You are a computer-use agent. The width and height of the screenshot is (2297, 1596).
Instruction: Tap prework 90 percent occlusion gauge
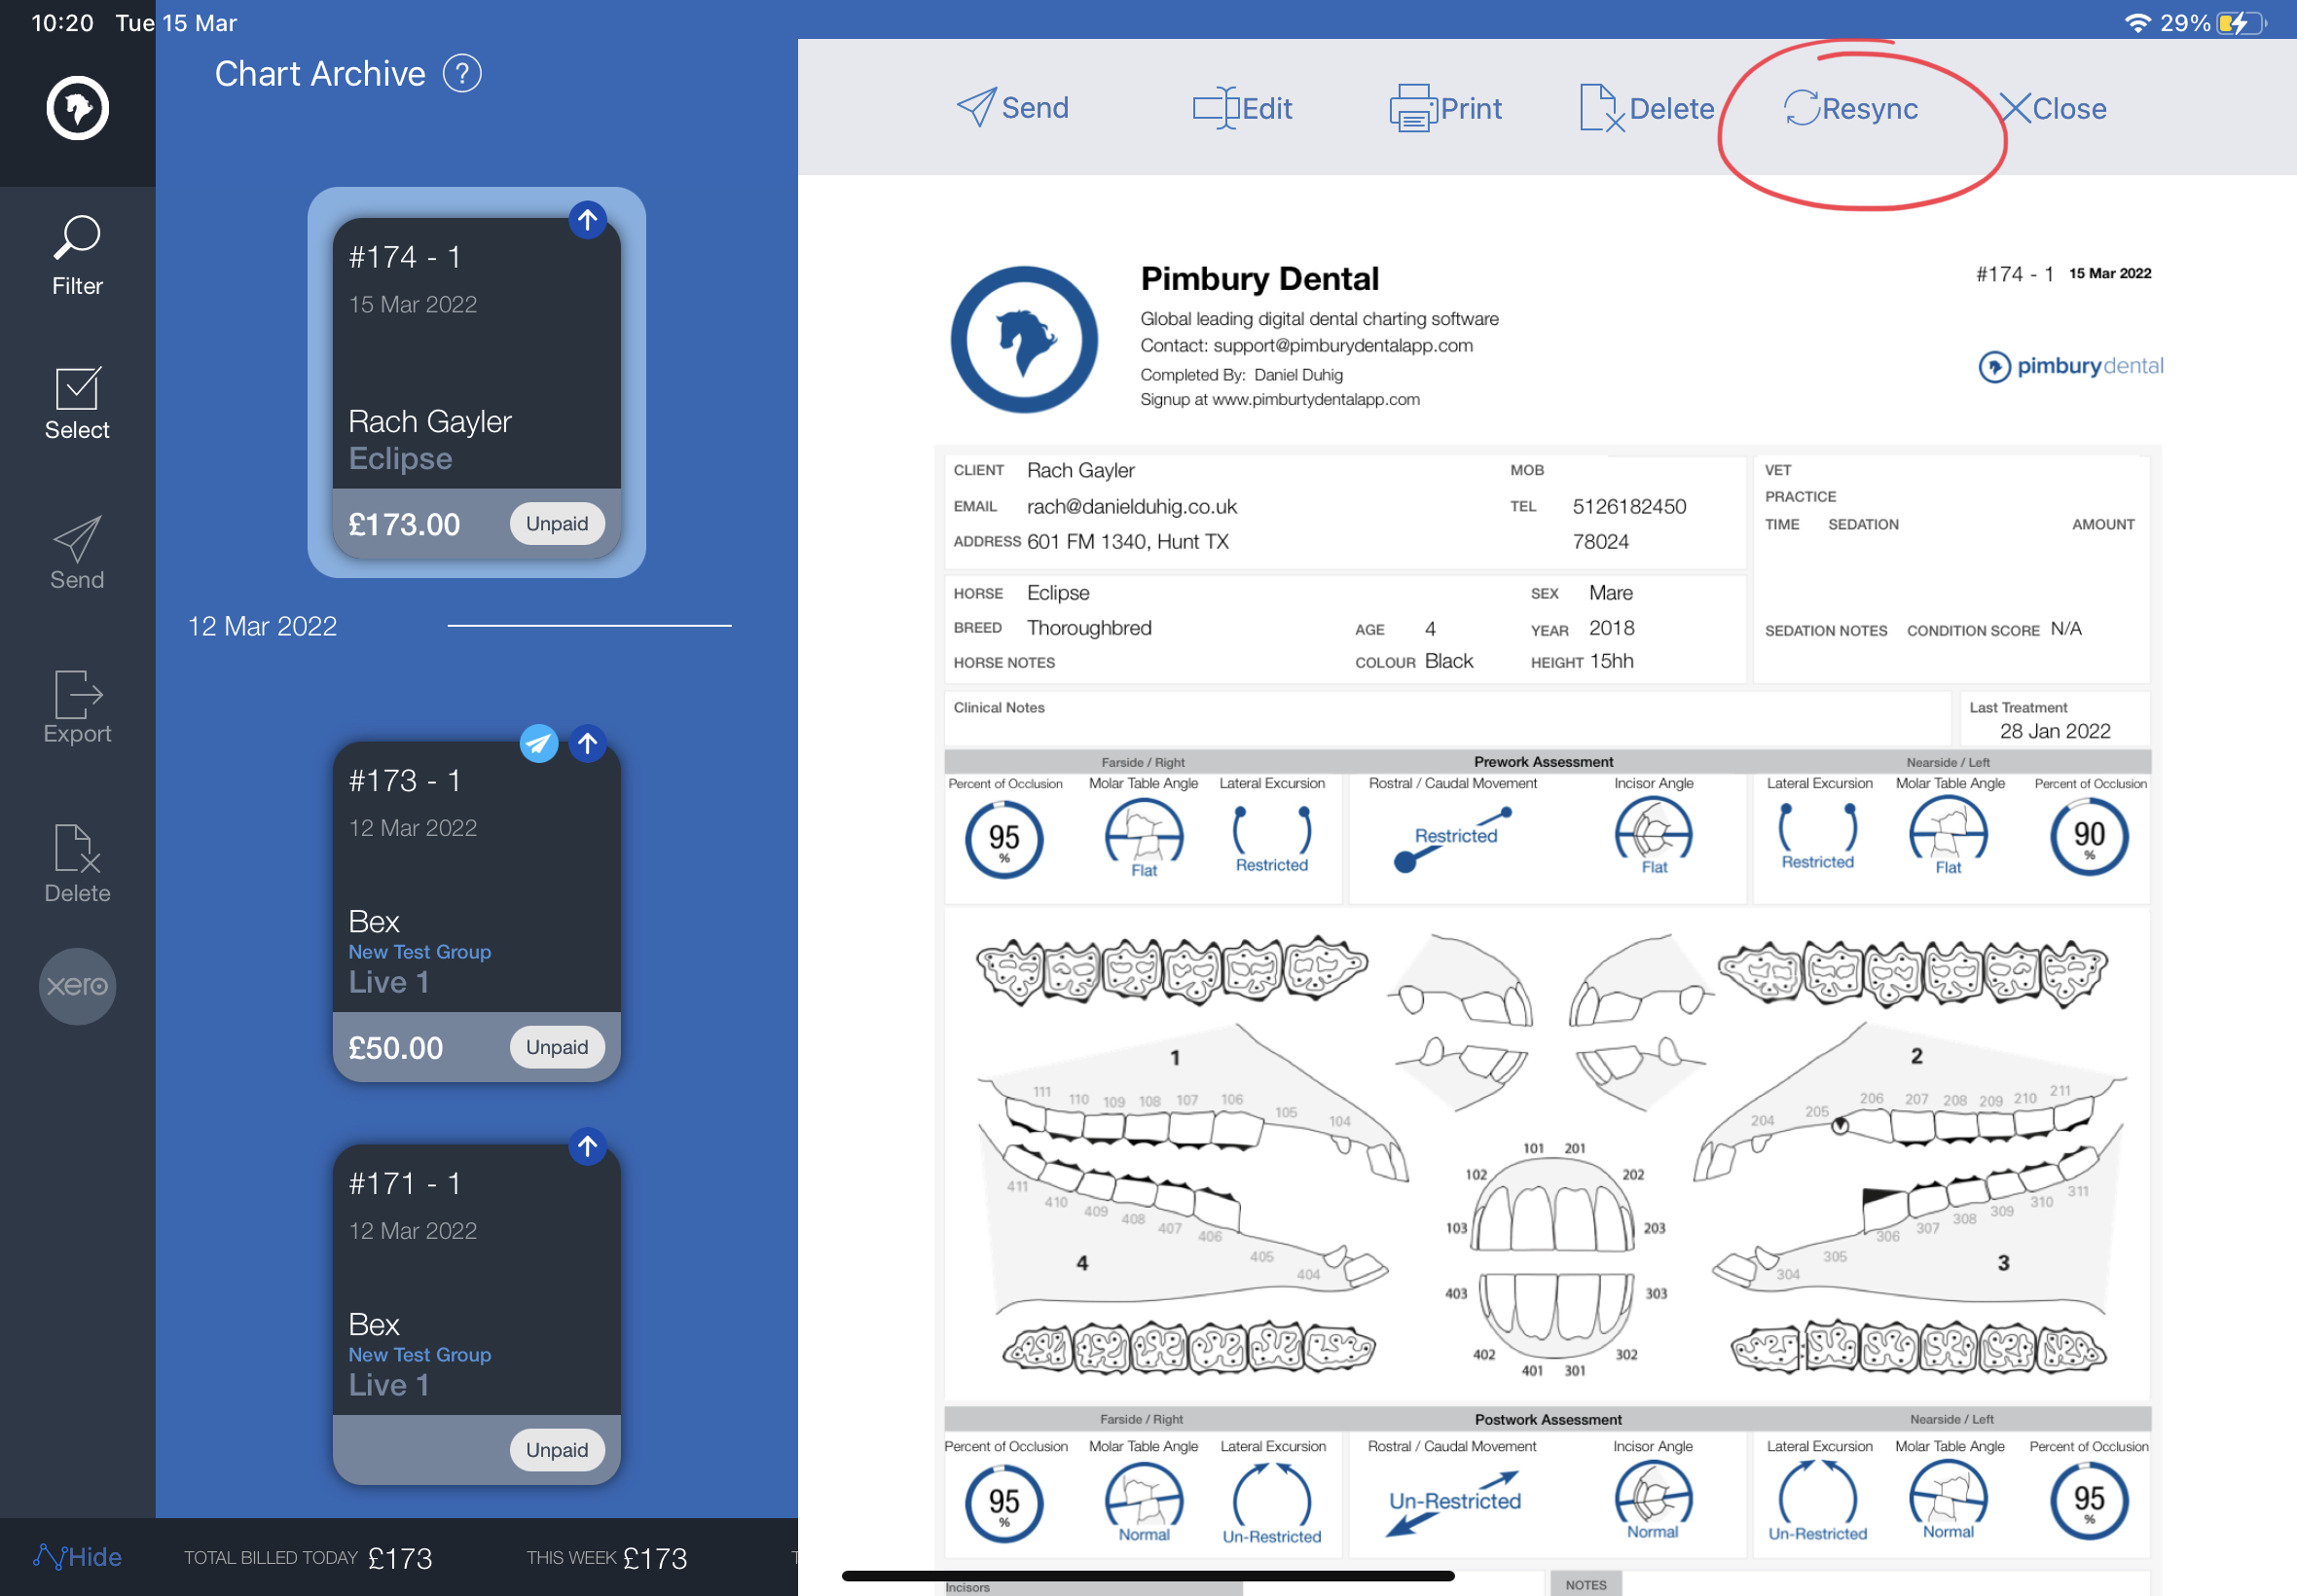[2089, 837]
